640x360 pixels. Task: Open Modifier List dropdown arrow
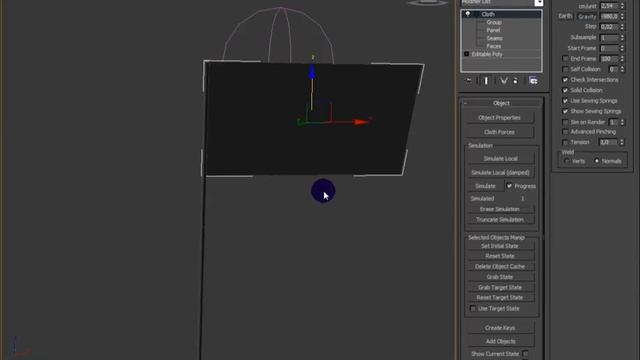(539, 3)
